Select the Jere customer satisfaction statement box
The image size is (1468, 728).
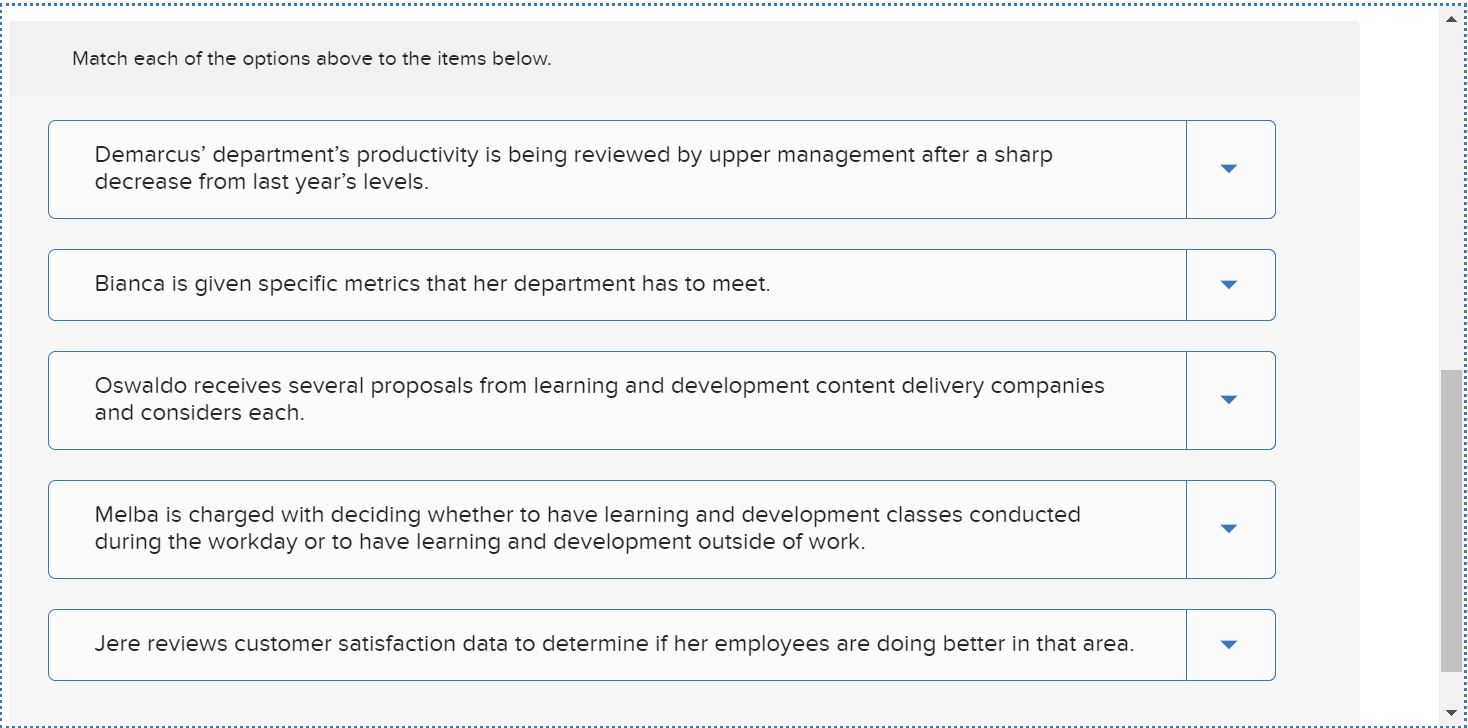pos(600,644)
